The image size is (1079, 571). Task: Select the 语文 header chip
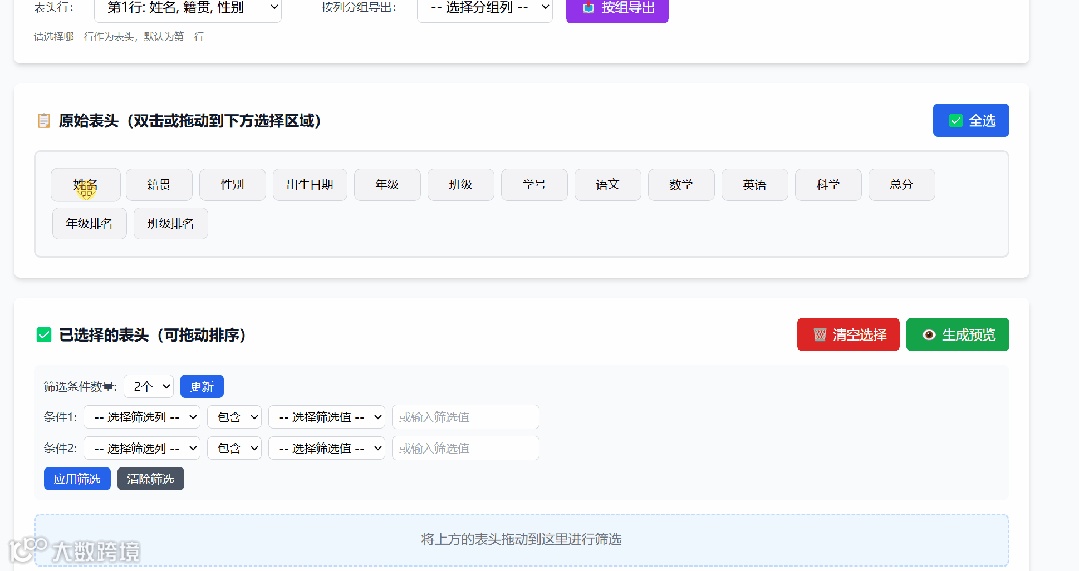[608, 184]
